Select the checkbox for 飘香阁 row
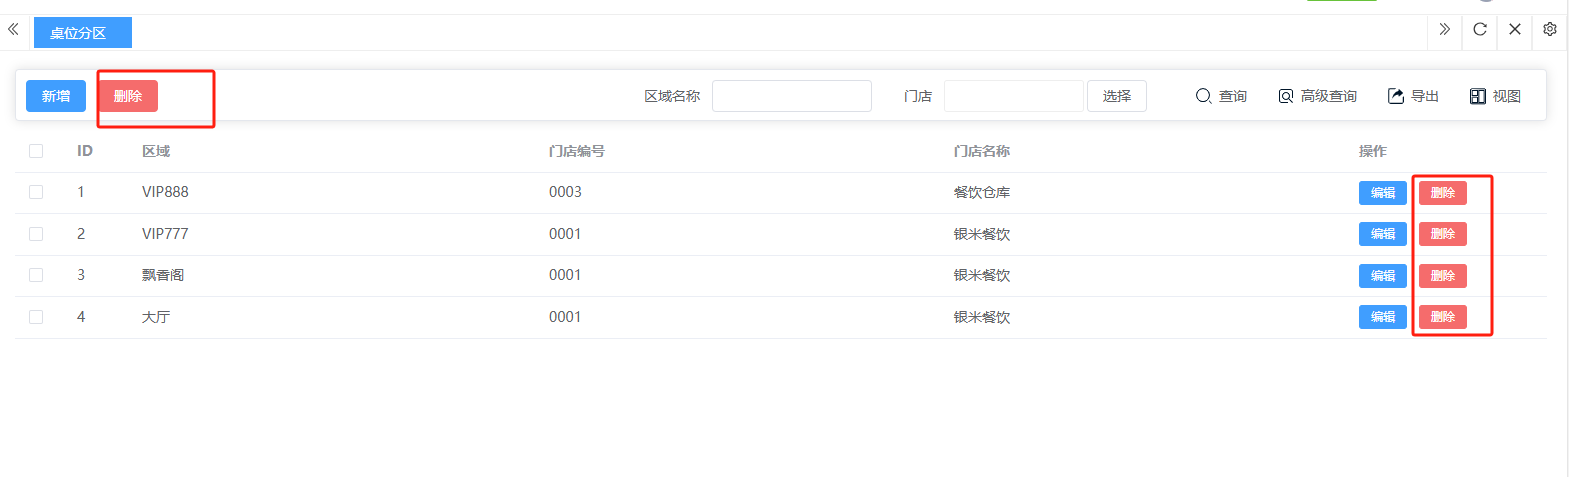The height and width of the screenshot is (477, 1569). click(36, 275)
